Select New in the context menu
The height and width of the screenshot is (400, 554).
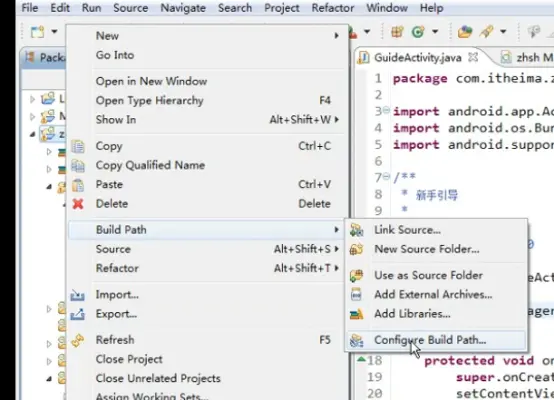pyautogui.click(x=206, y=36)
